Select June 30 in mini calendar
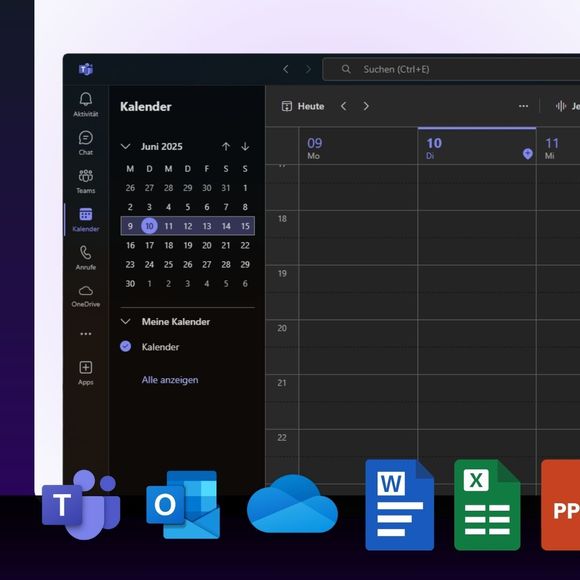 (x=130, y=284)
